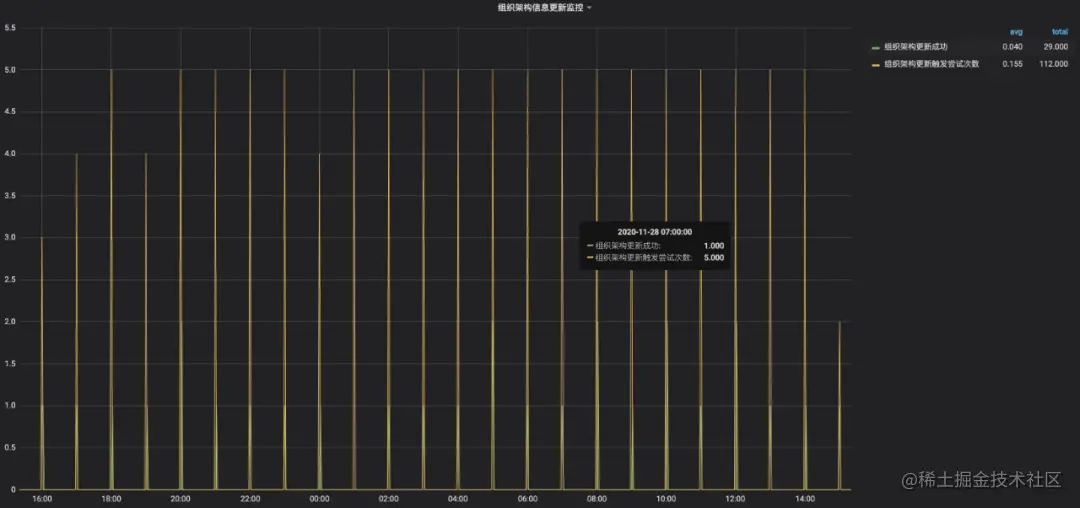The image size is (1080, 508).
Task: Click the 1.5 y-axis label
Action: point(10,364)
